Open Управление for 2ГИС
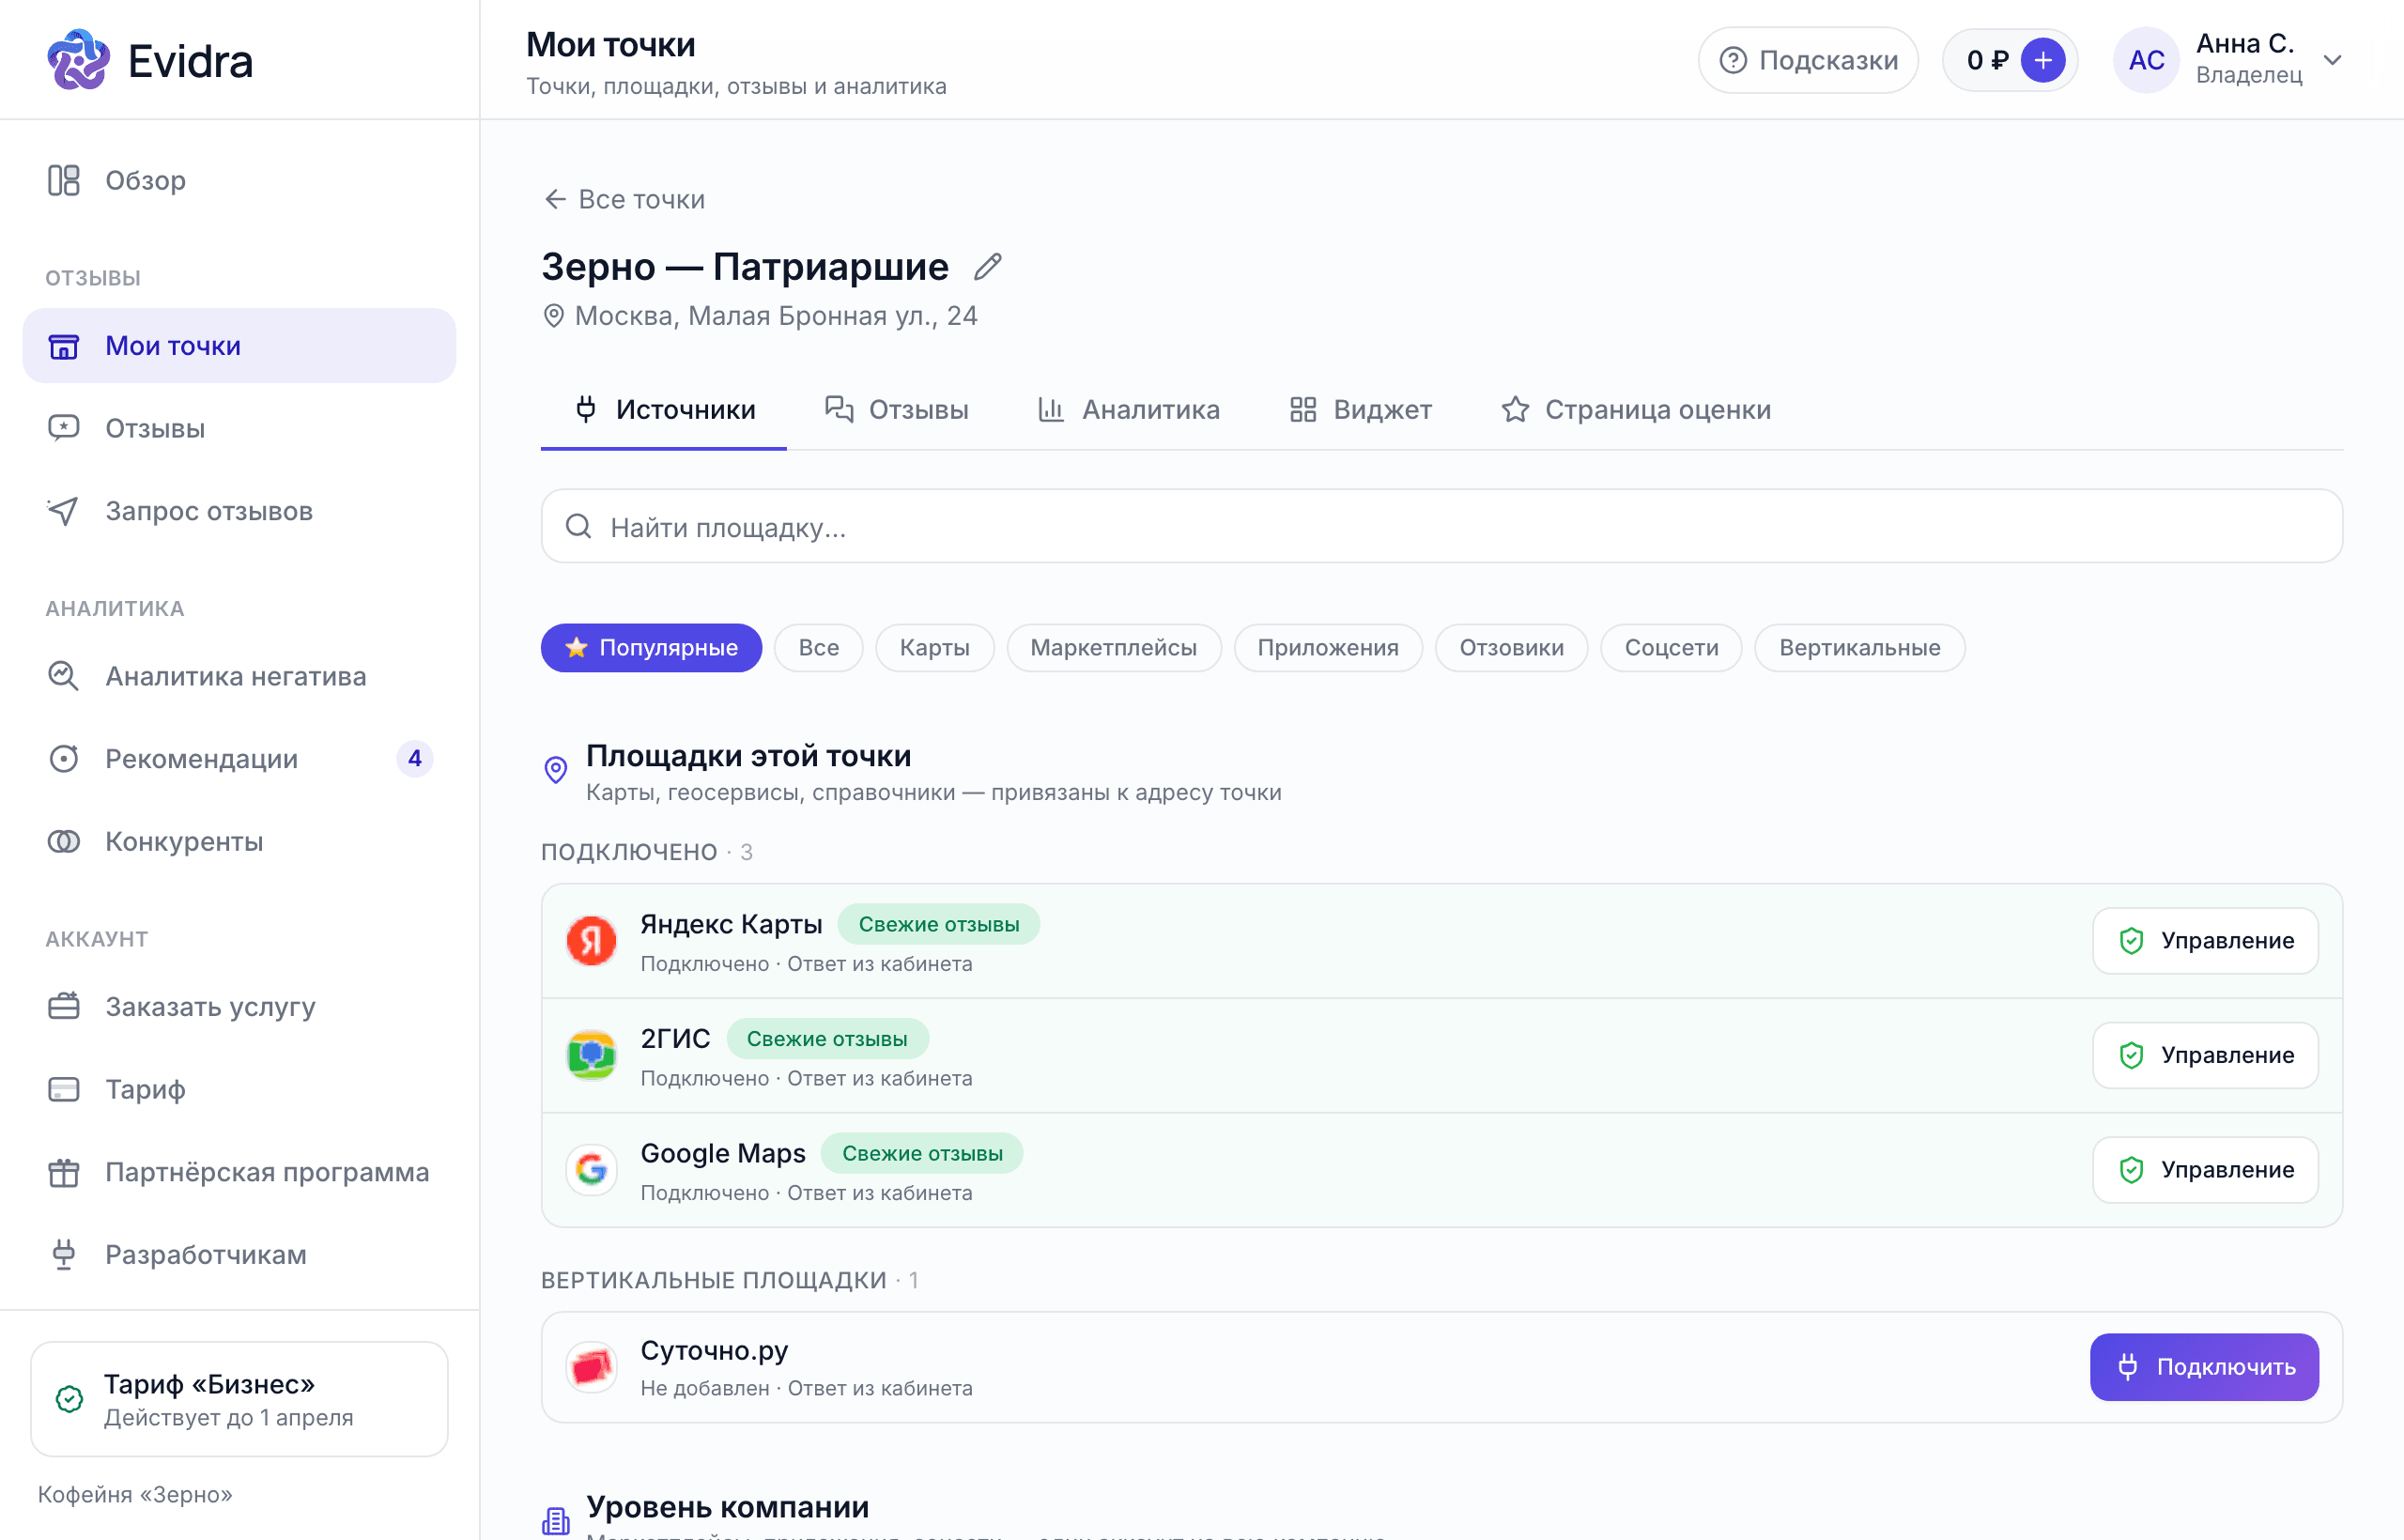Screen dimensions: 2404x1540 coord(2205,1055)
